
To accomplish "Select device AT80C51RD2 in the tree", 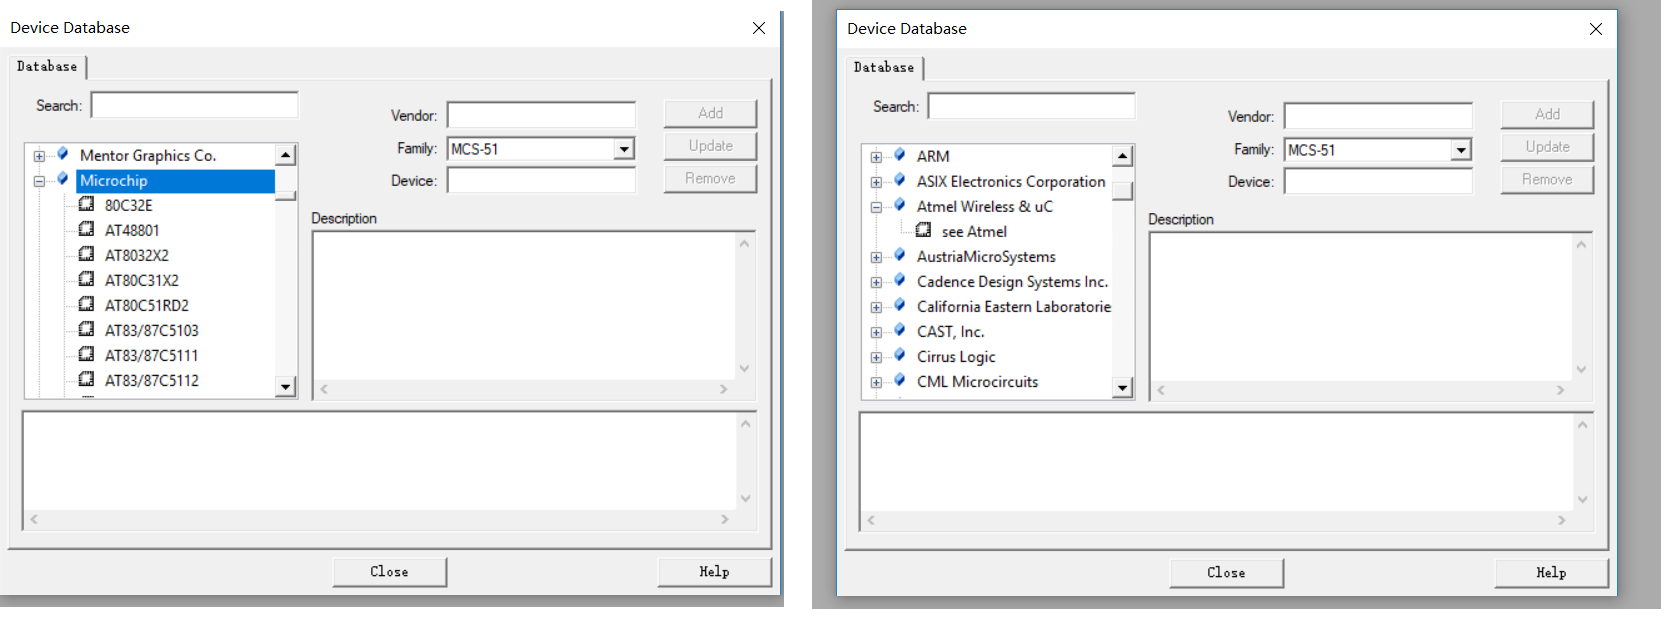I will (x=147, y=306).
